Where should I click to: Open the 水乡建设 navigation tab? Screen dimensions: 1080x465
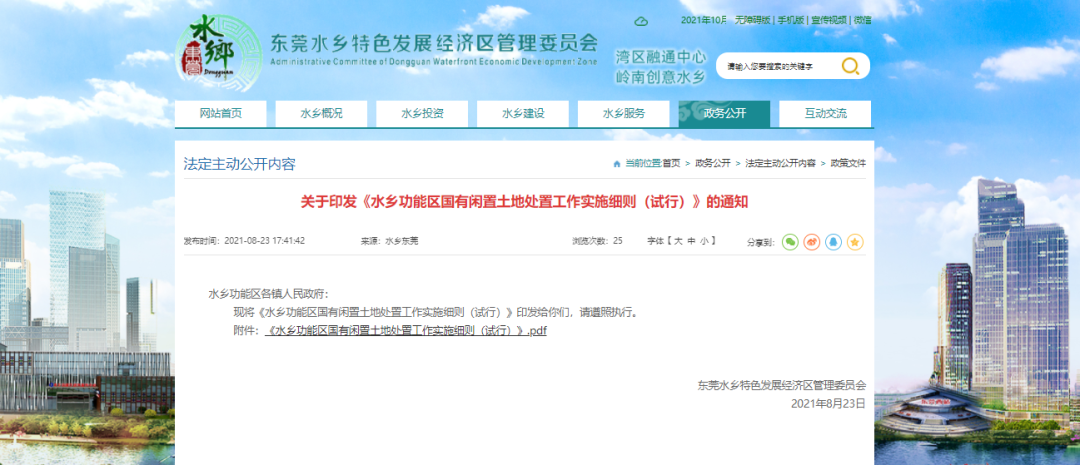click(x=523, y=114)
